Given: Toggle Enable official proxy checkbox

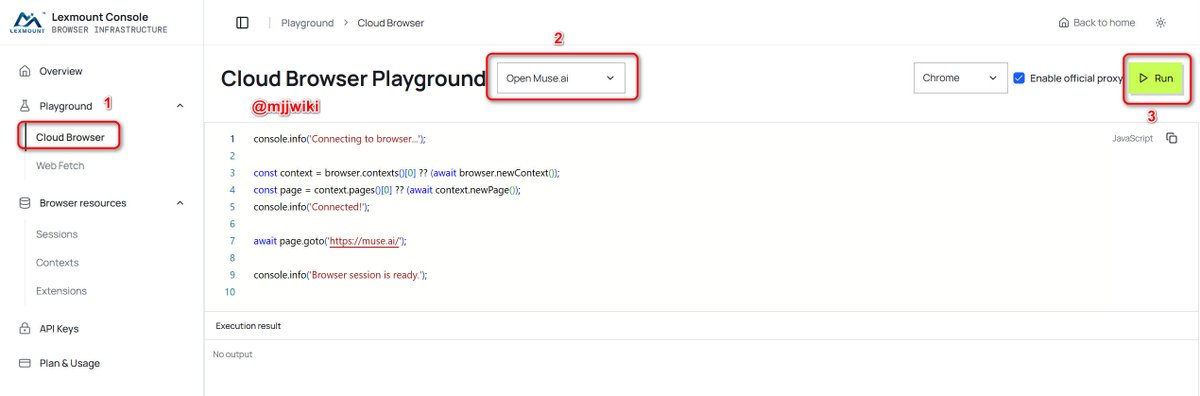Looking at the screenshot, I should (x=1019, y=77).
